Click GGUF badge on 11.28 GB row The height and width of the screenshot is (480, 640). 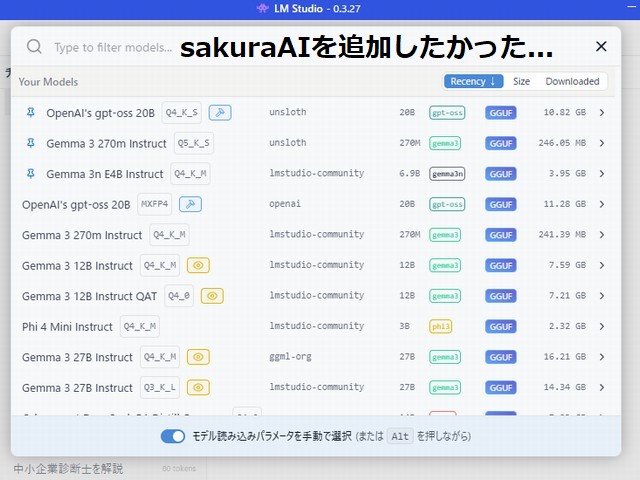501,204
